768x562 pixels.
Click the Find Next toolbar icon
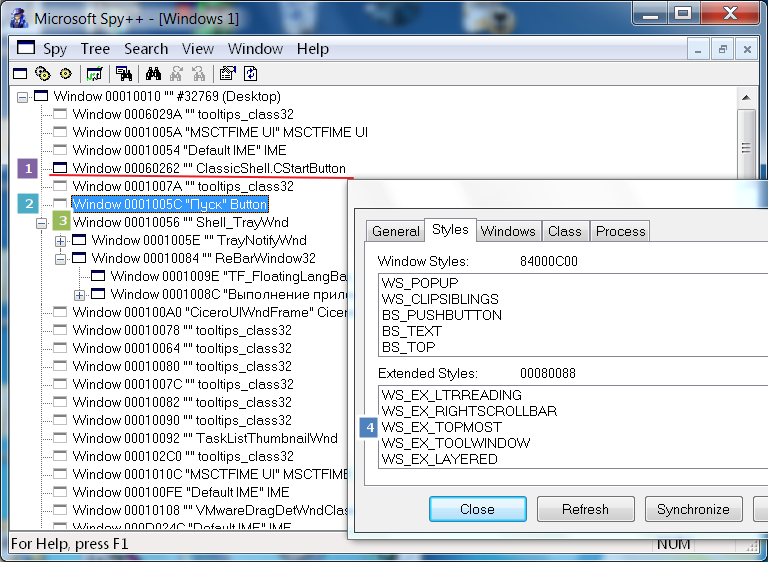pos(176,74)
